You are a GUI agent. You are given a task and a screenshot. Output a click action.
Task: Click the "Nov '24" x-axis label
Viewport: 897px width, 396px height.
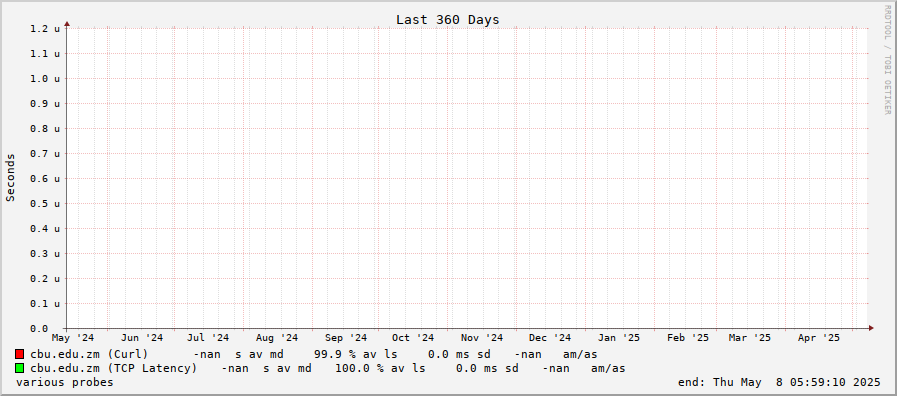pyautogui.click(x=482, y=338)
